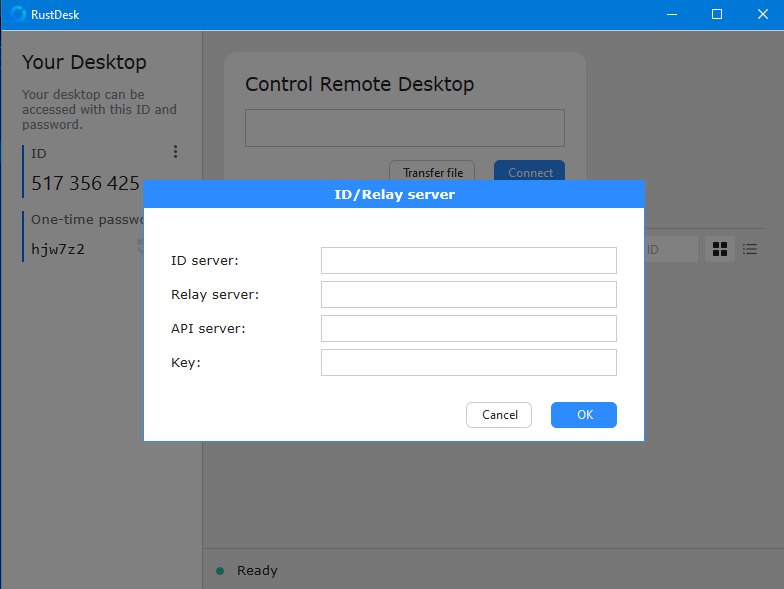784x589 pixels.
Task: Click the RustDesk logo in the title bar
Action: click(18, 14)
